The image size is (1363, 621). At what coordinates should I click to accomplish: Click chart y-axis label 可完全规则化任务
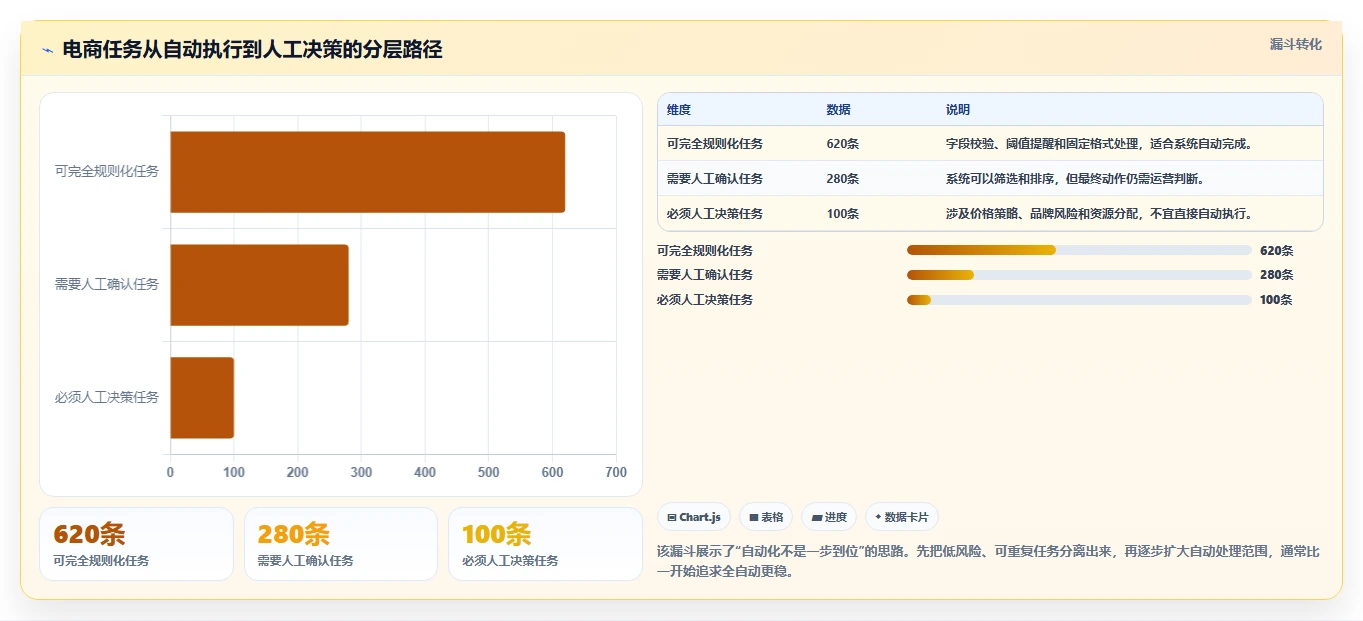(x=107, y=172)
